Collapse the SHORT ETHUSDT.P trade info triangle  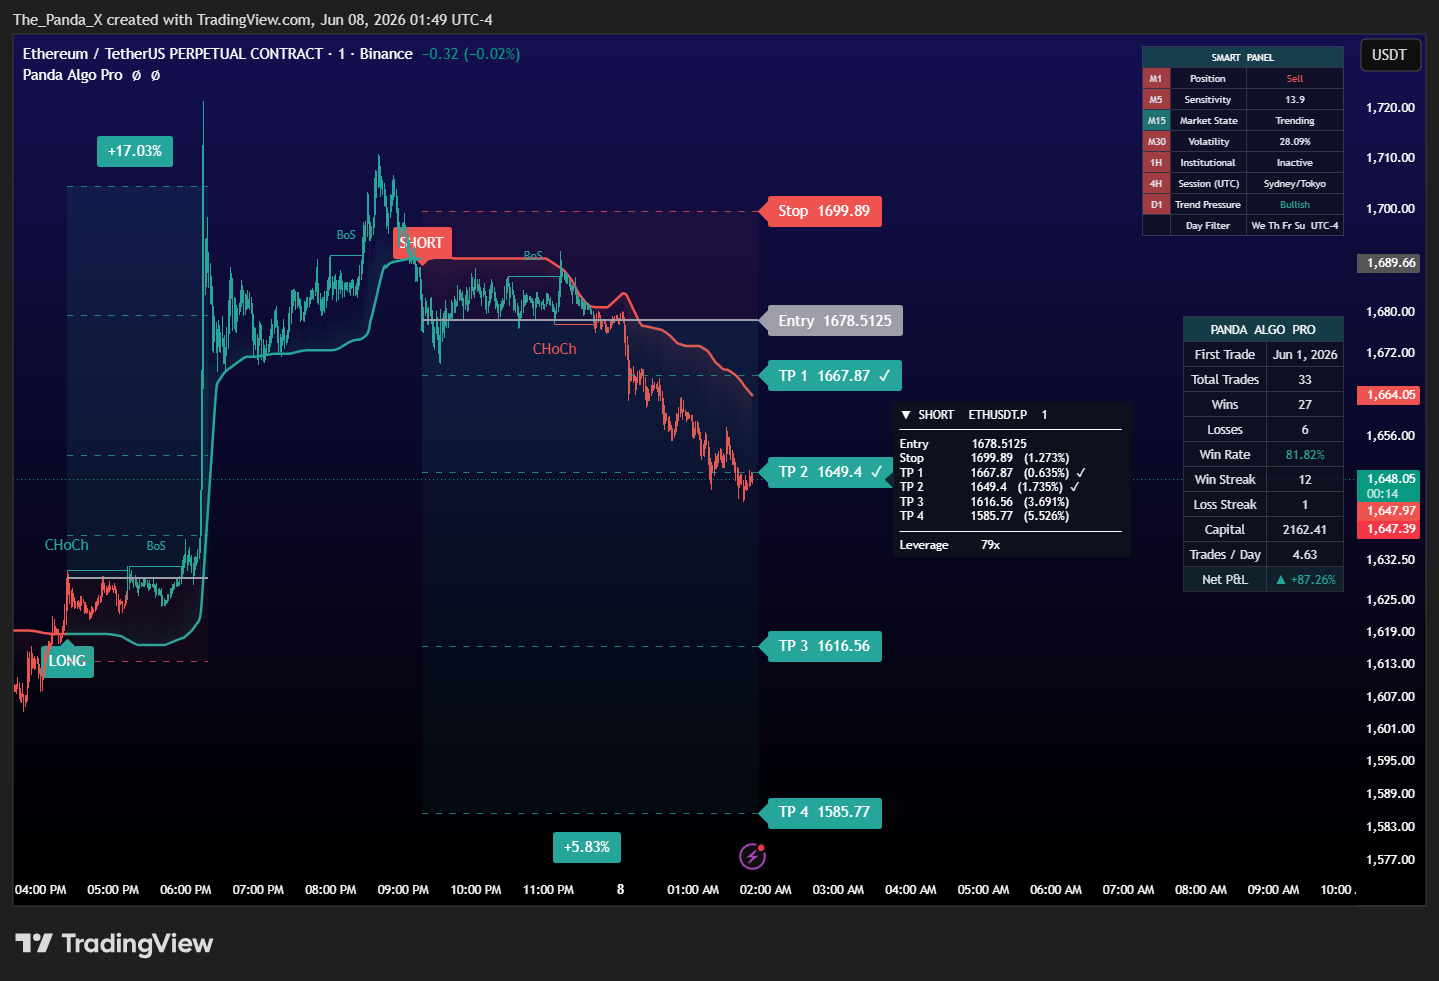[x=906, y=415]
